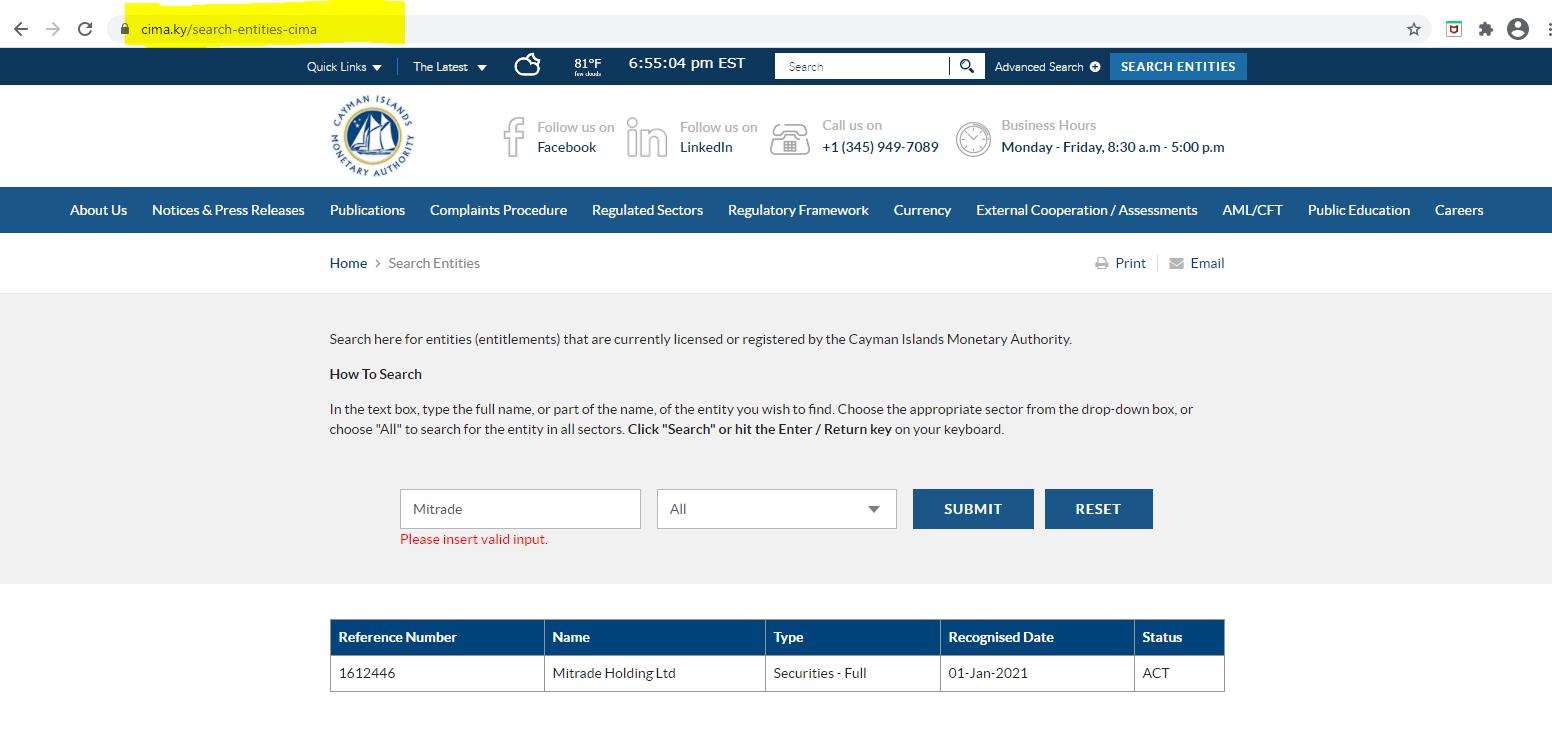
Task: Bookmark this page with the star icon
Action: point(1413,29)
